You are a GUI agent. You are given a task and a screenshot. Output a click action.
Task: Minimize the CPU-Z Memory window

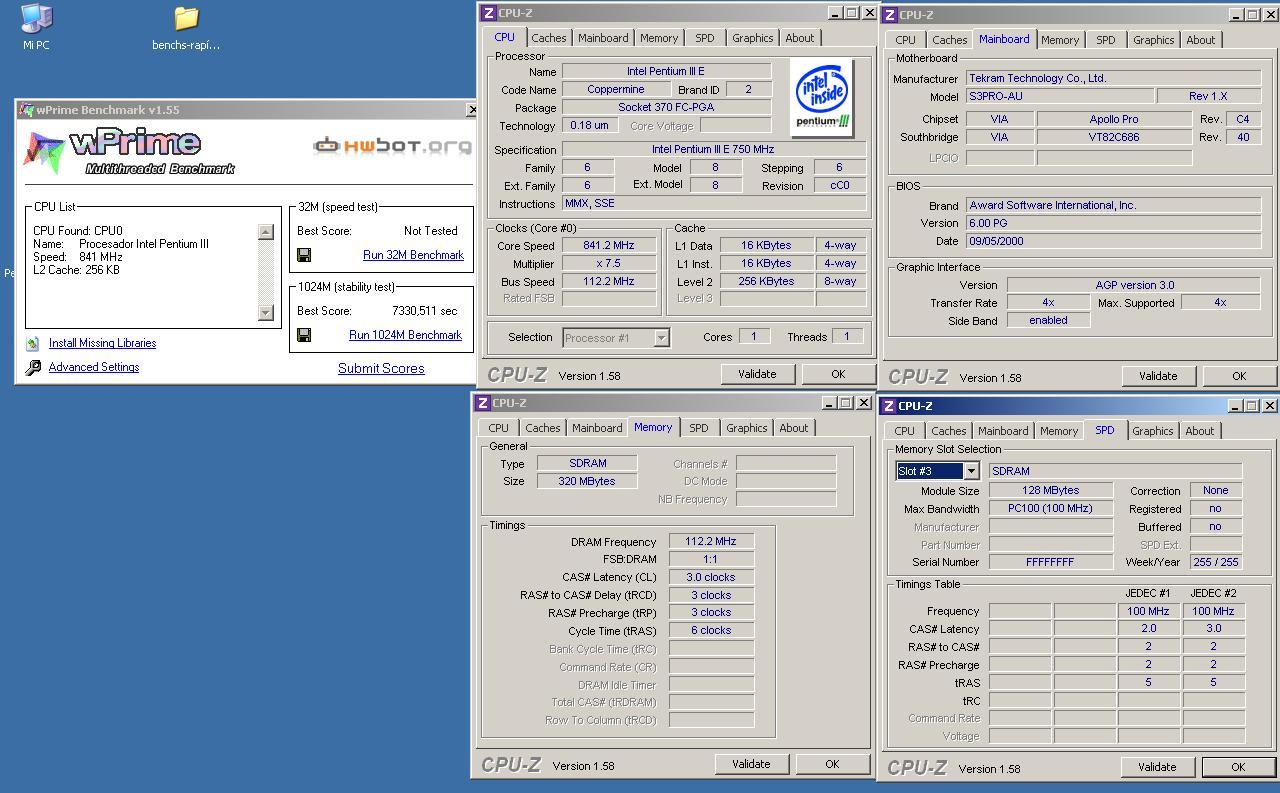(x=828, y=403)
